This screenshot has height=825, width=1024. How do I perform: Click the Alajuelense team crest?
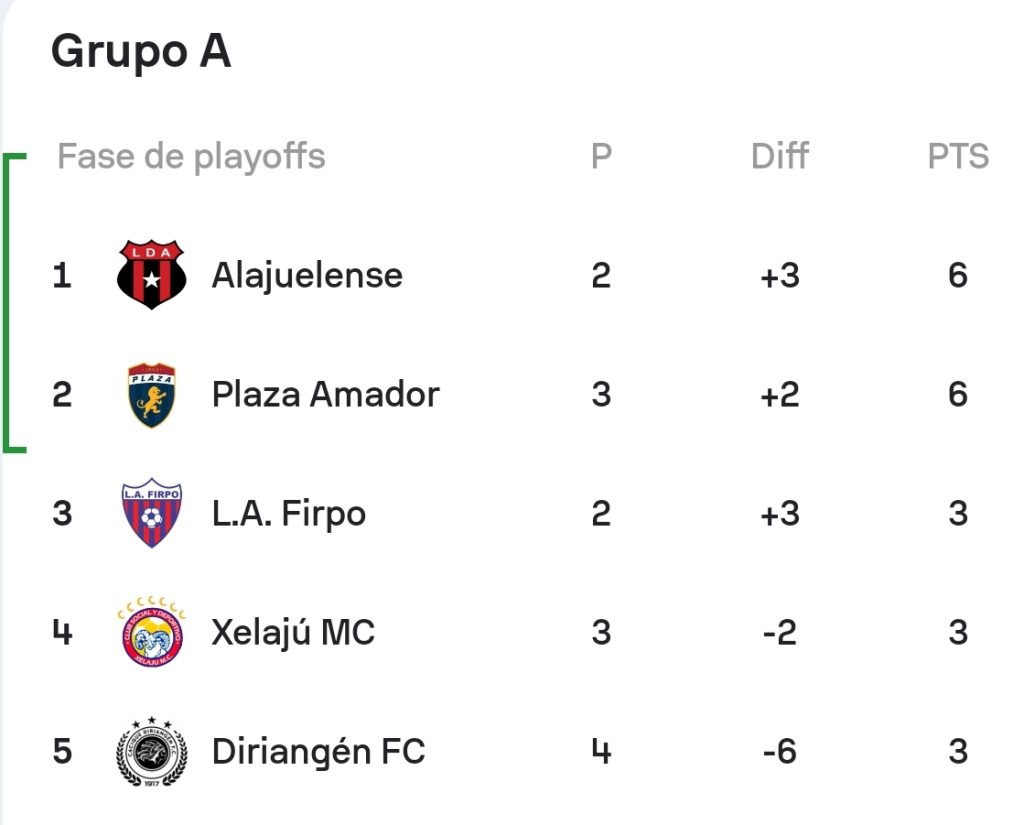point(152,275)
